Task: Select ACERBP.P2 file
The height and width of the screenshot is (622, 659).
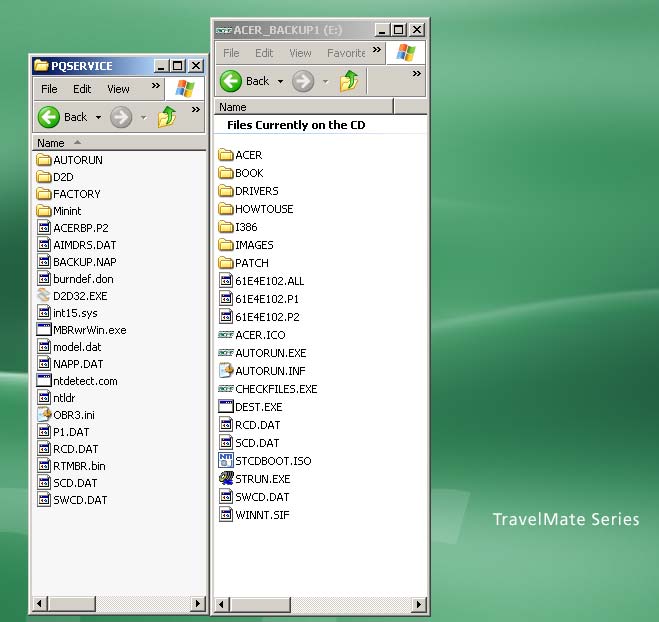Action: [x=73, y=228]
